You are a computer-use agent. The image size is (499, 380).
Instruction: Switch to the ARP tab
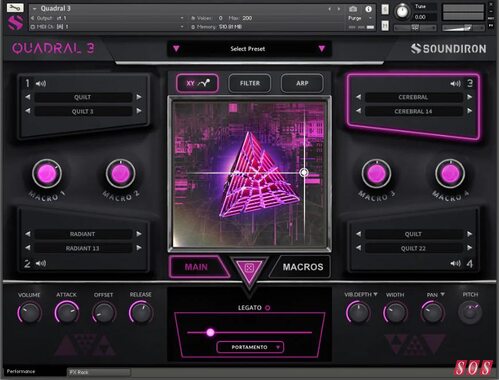pyautogui.click(x=302, y=83)
